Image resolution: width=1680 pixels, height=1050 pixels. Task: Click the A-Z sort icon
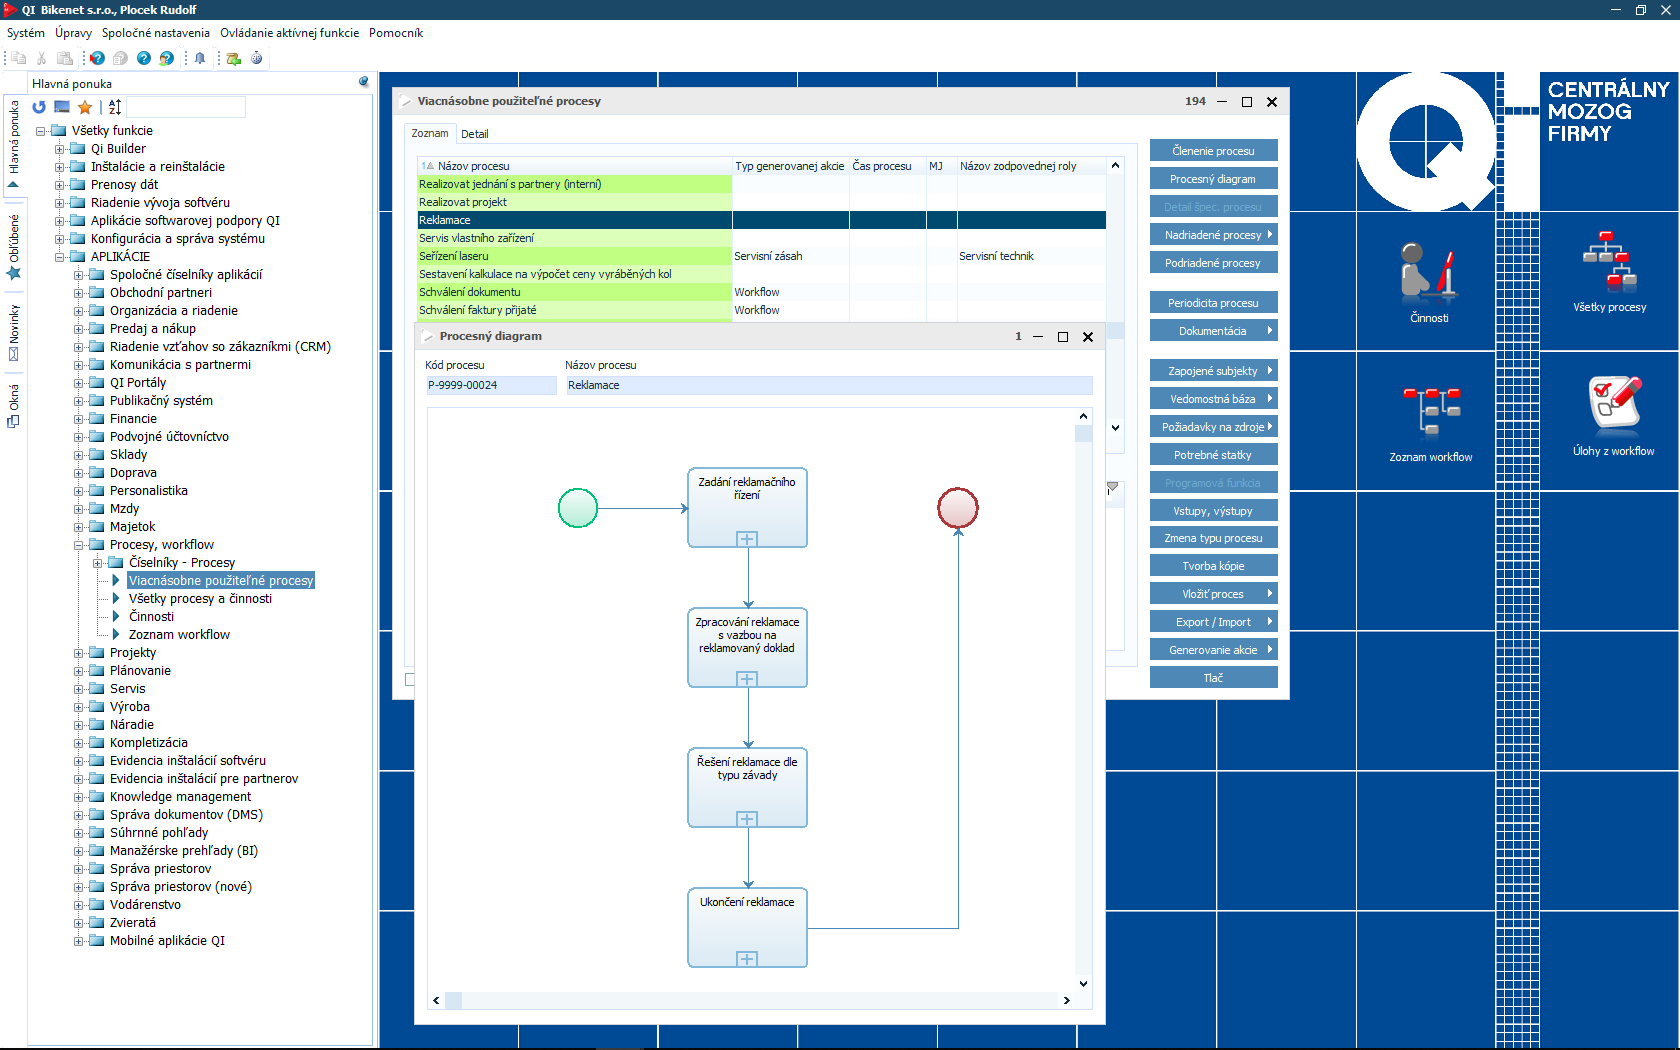click(x=115, y=107)
